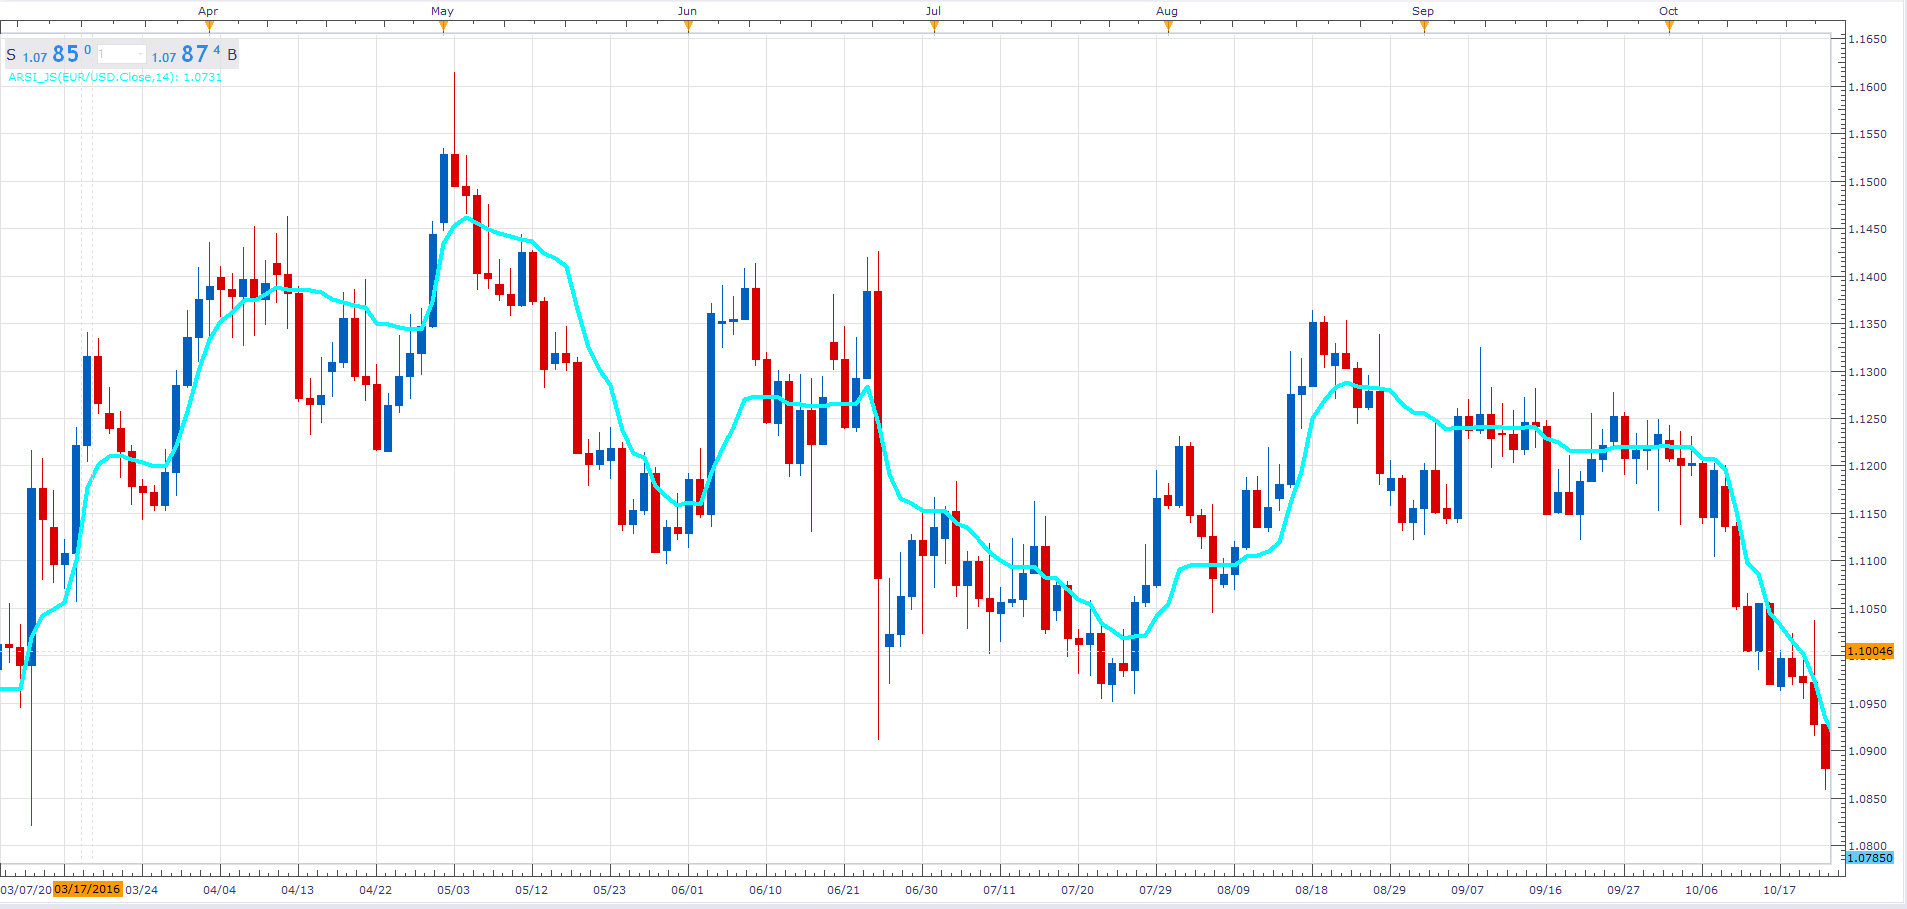
Task: Click the 06/21 date on time axis
Action: point(843,890)
